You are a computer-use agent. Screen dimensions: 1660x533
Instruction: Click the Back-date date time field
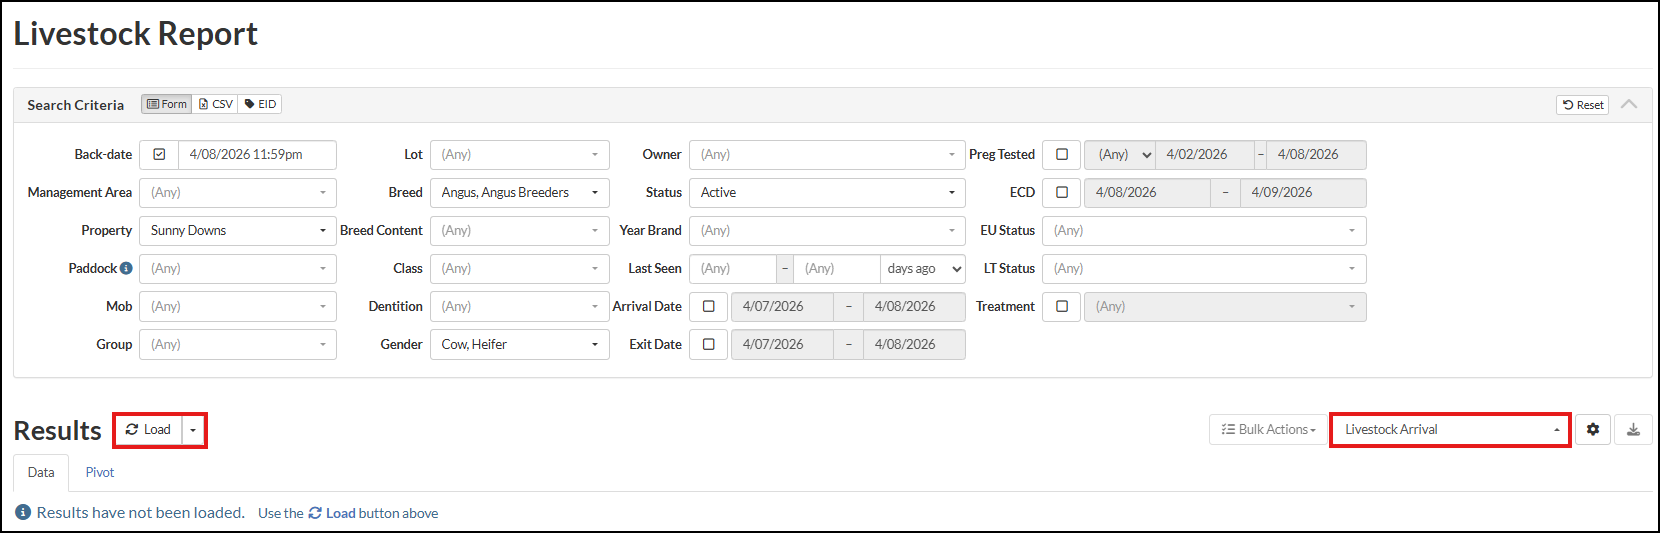coord(257,155)
